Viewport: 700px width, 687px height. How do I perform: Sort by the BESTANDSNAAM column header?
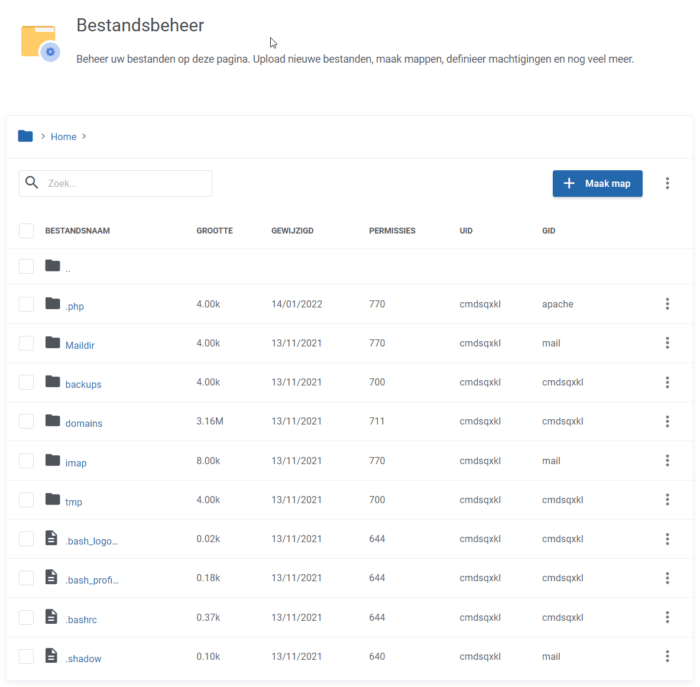[x=77, y=231]
